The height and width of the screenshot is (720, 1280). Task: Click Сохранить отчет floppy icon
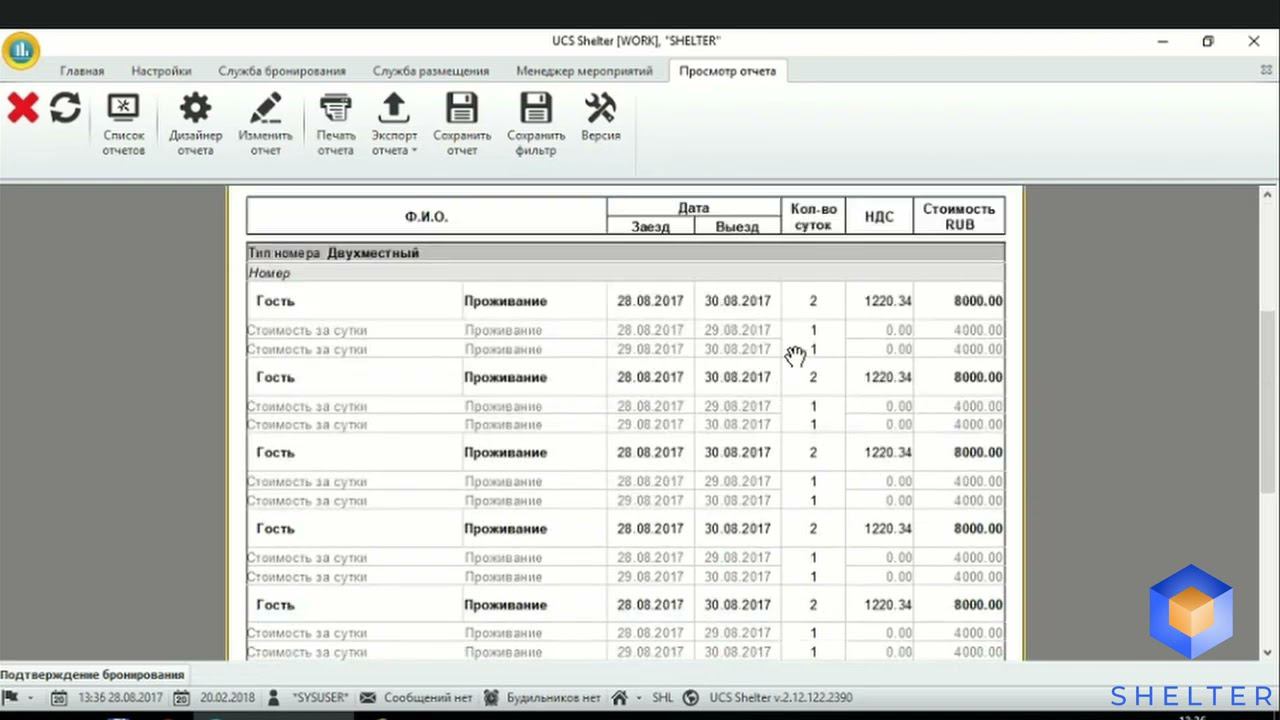(462, 124)
